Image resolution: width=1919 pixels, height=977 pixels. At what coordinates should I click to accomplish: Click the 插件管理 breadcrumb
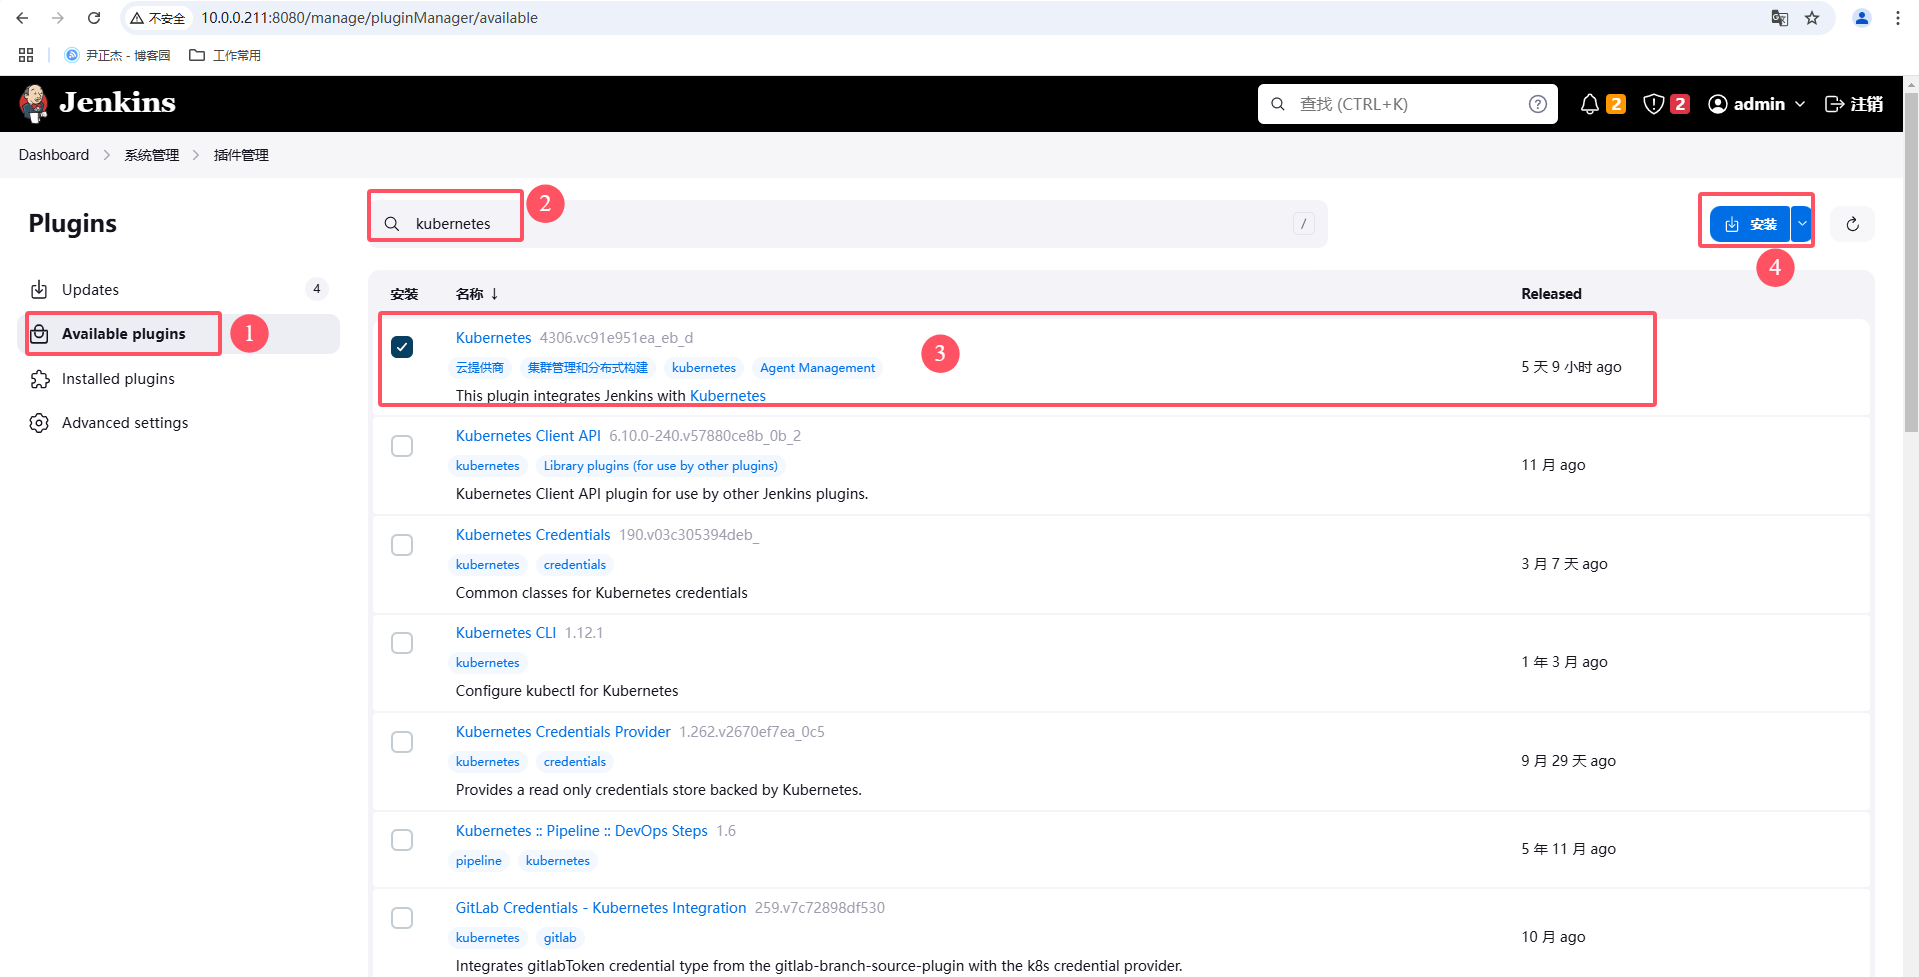241,155
